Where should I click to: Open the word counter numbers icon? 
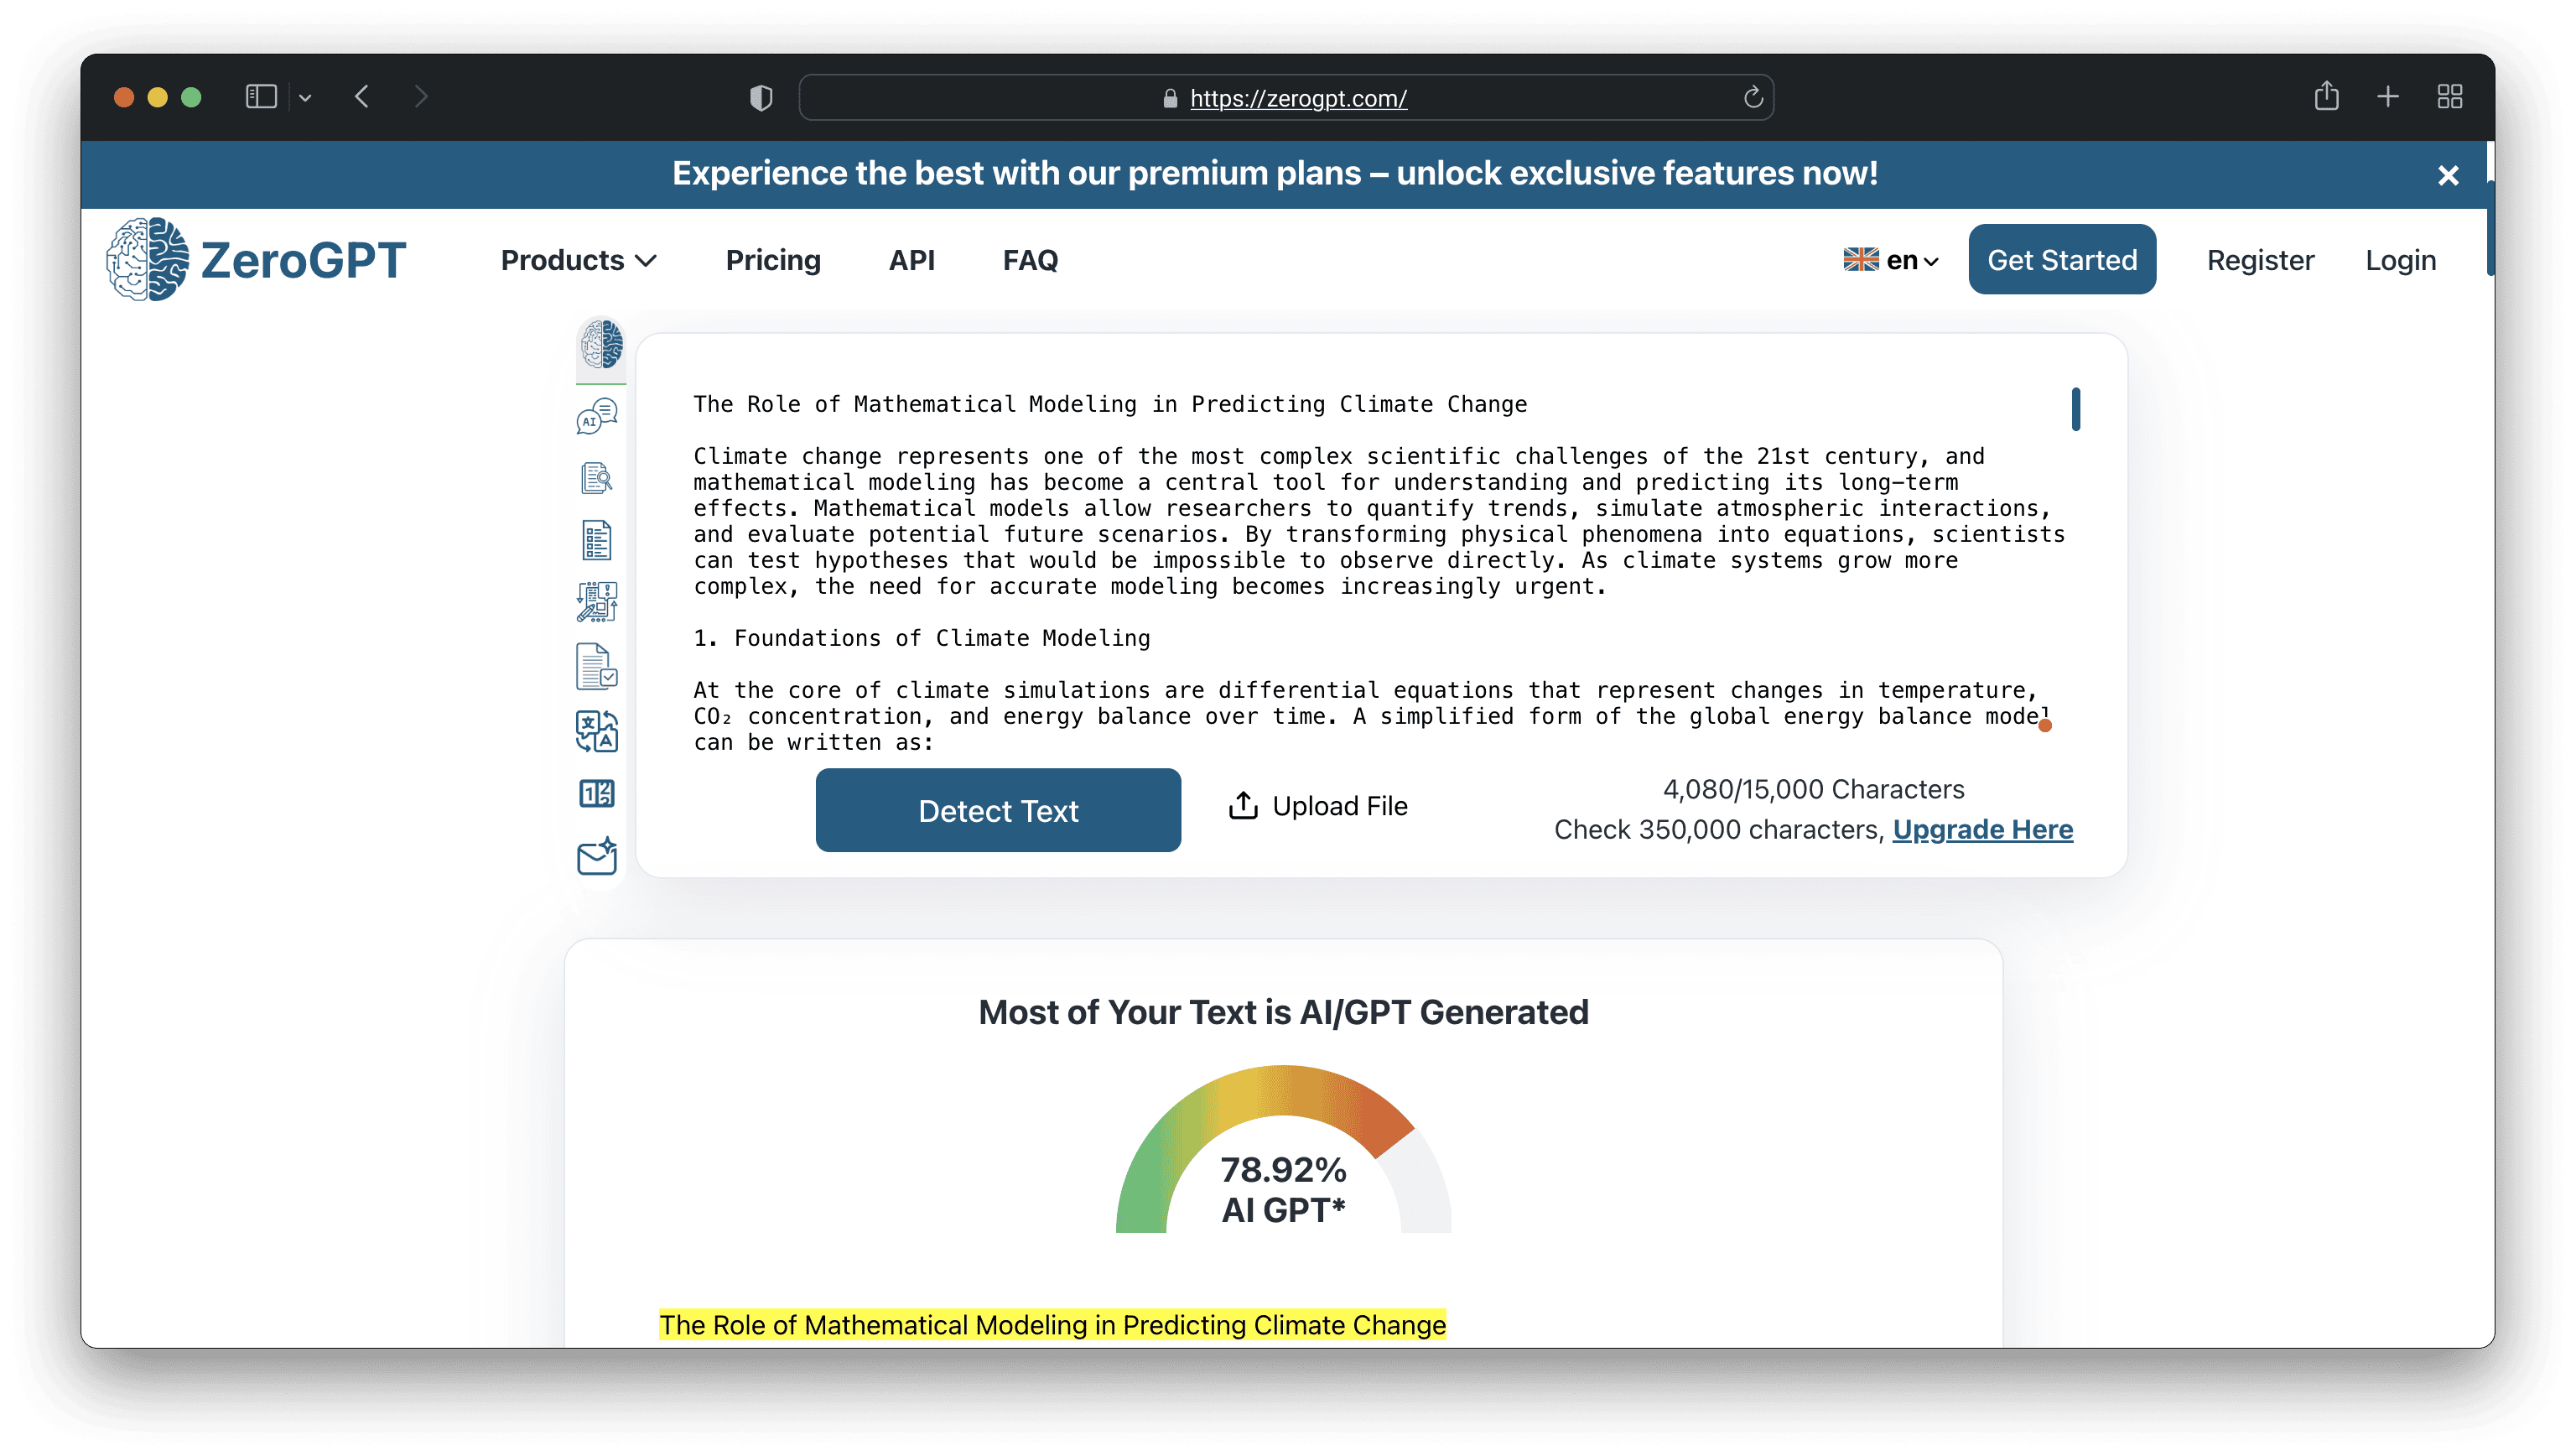click(x=597, y=794)
